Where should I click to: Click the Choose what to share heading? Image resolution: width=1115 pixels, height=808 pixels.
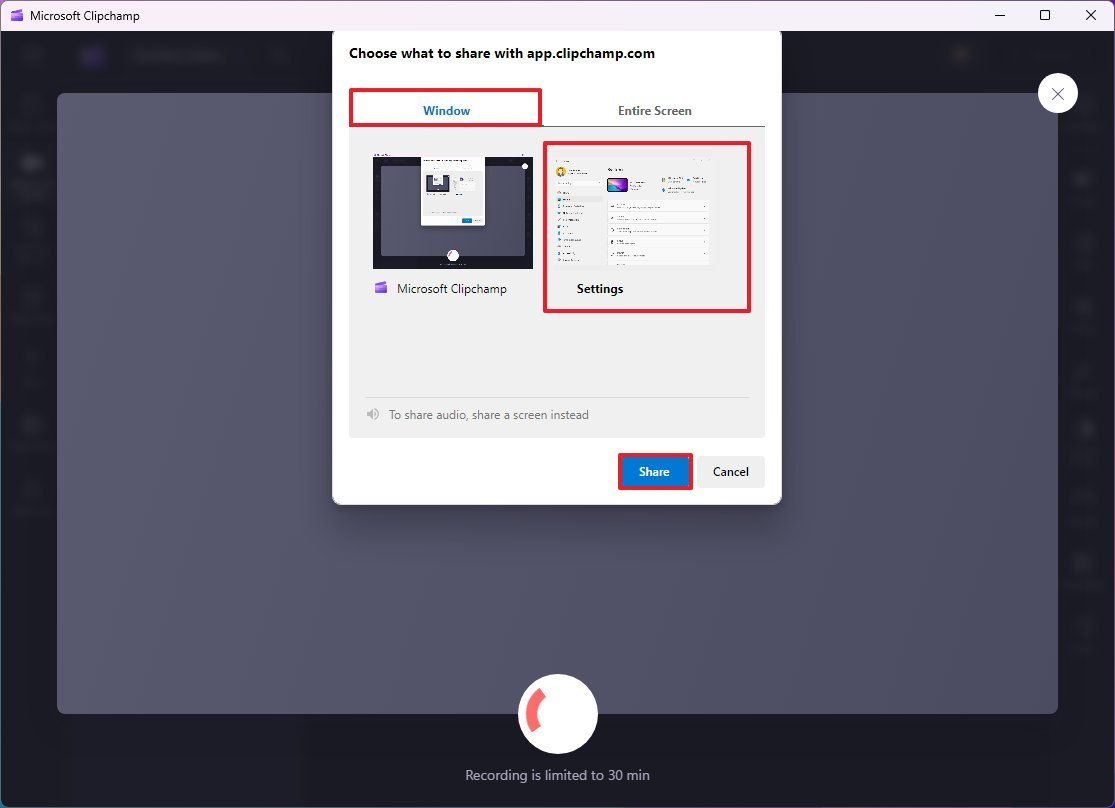tap(502, 53)
